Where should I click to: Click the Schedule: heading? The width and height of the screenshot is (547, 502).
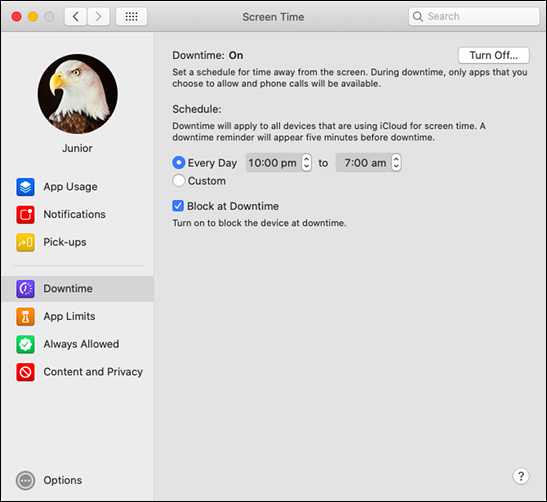[197, 109]
